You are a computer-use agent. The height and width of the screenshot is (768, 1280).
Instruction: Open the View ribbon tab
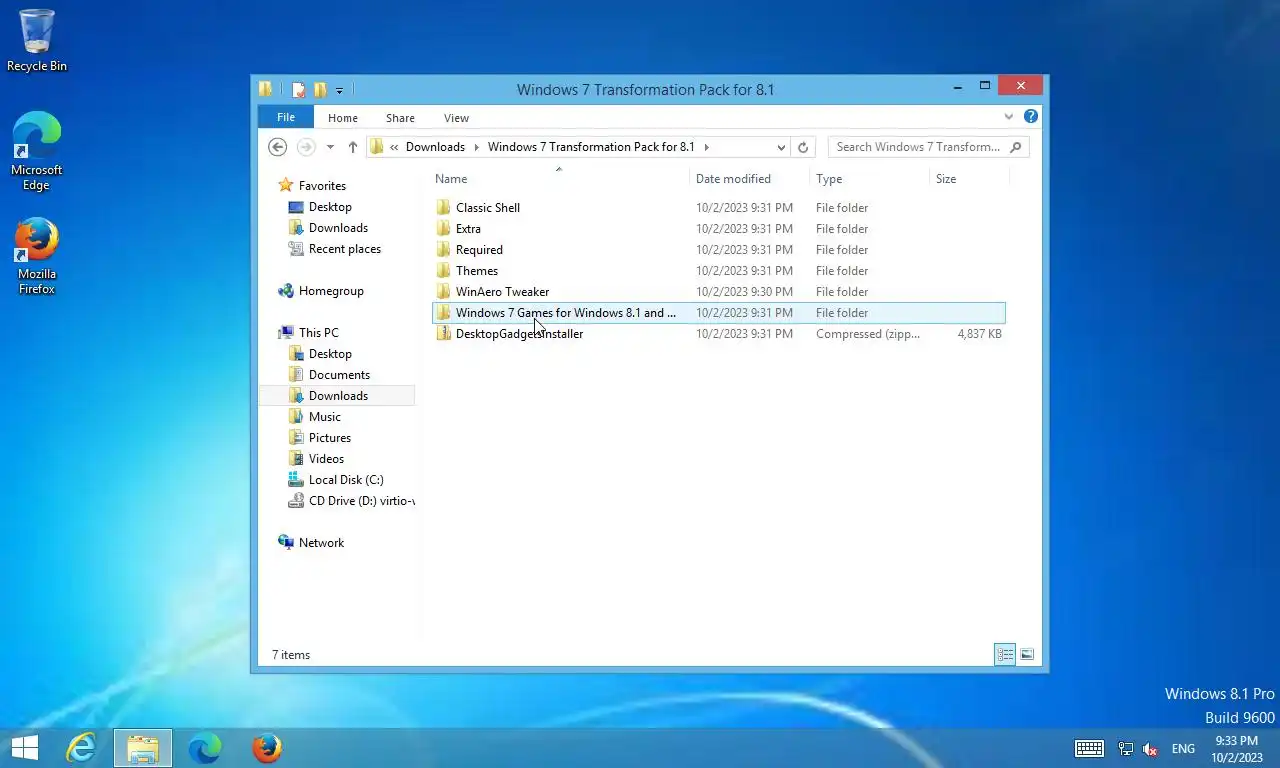(456, 118)
